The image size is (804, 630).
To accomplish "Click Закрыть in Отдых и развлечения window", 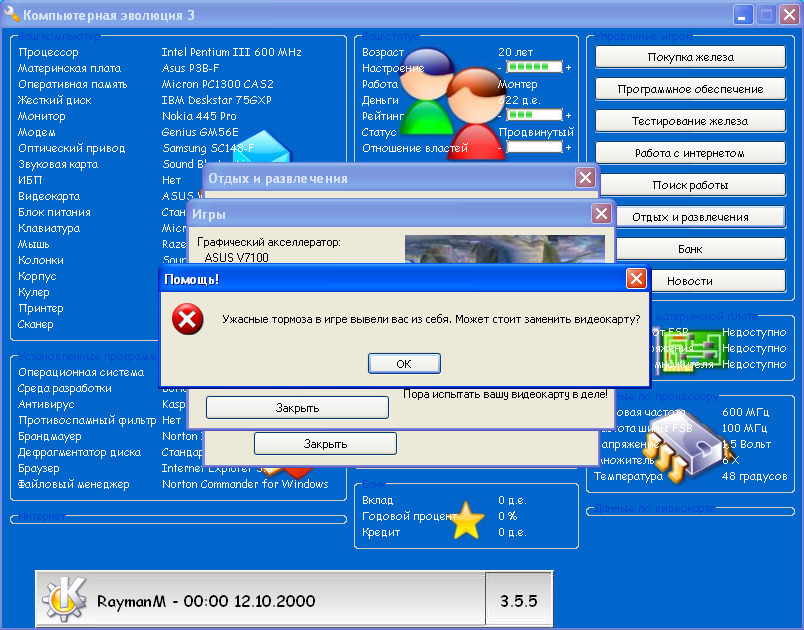I will pyautogui.click(x=325, y=444).
